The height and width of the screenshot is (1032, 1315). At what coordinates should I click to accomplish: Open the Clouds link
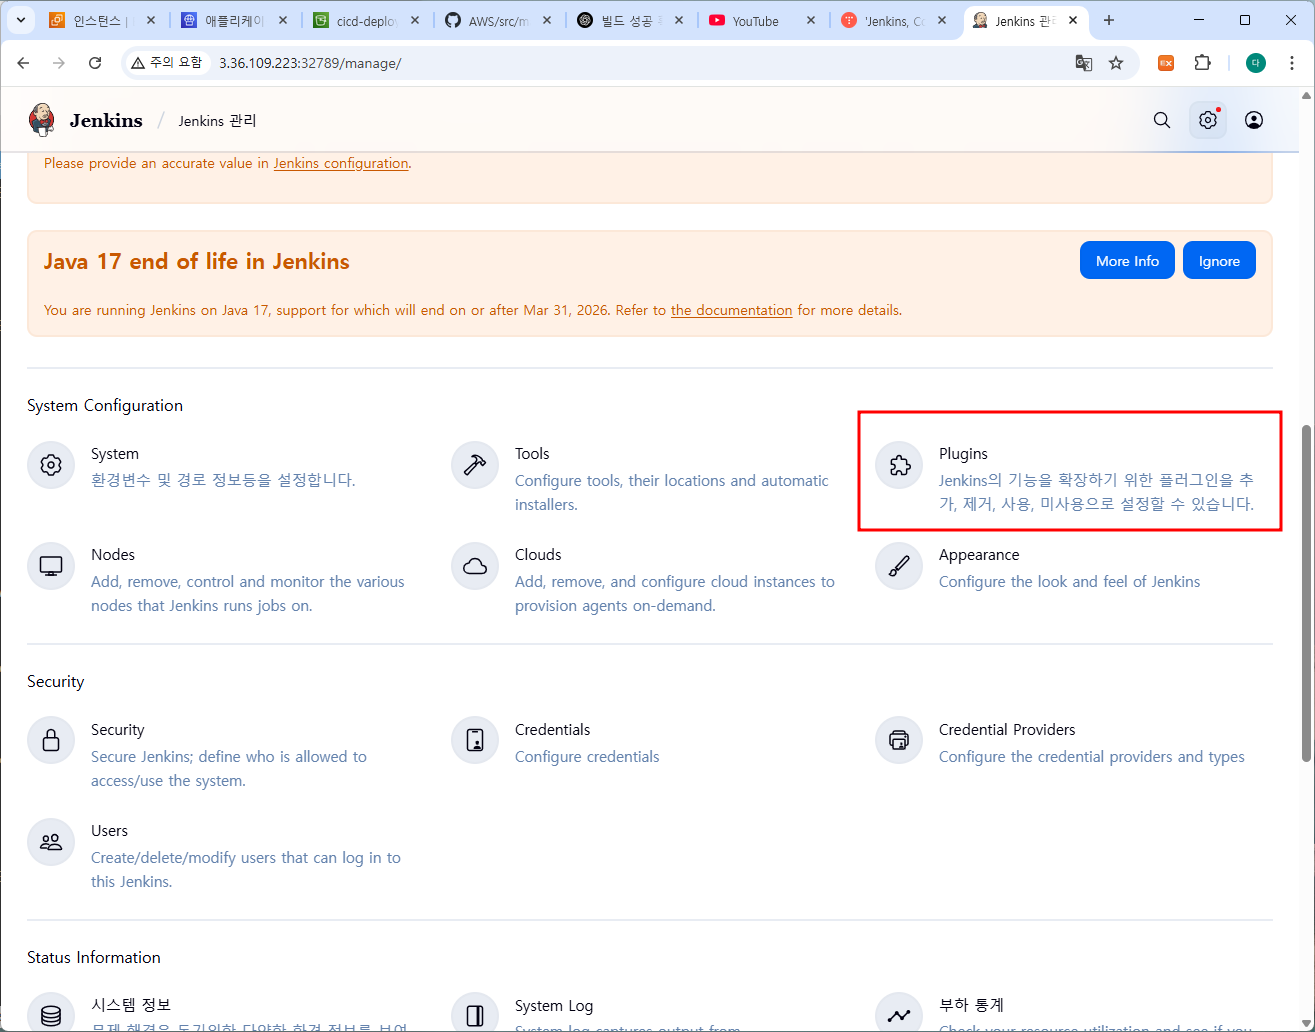(x=538, y=555)
